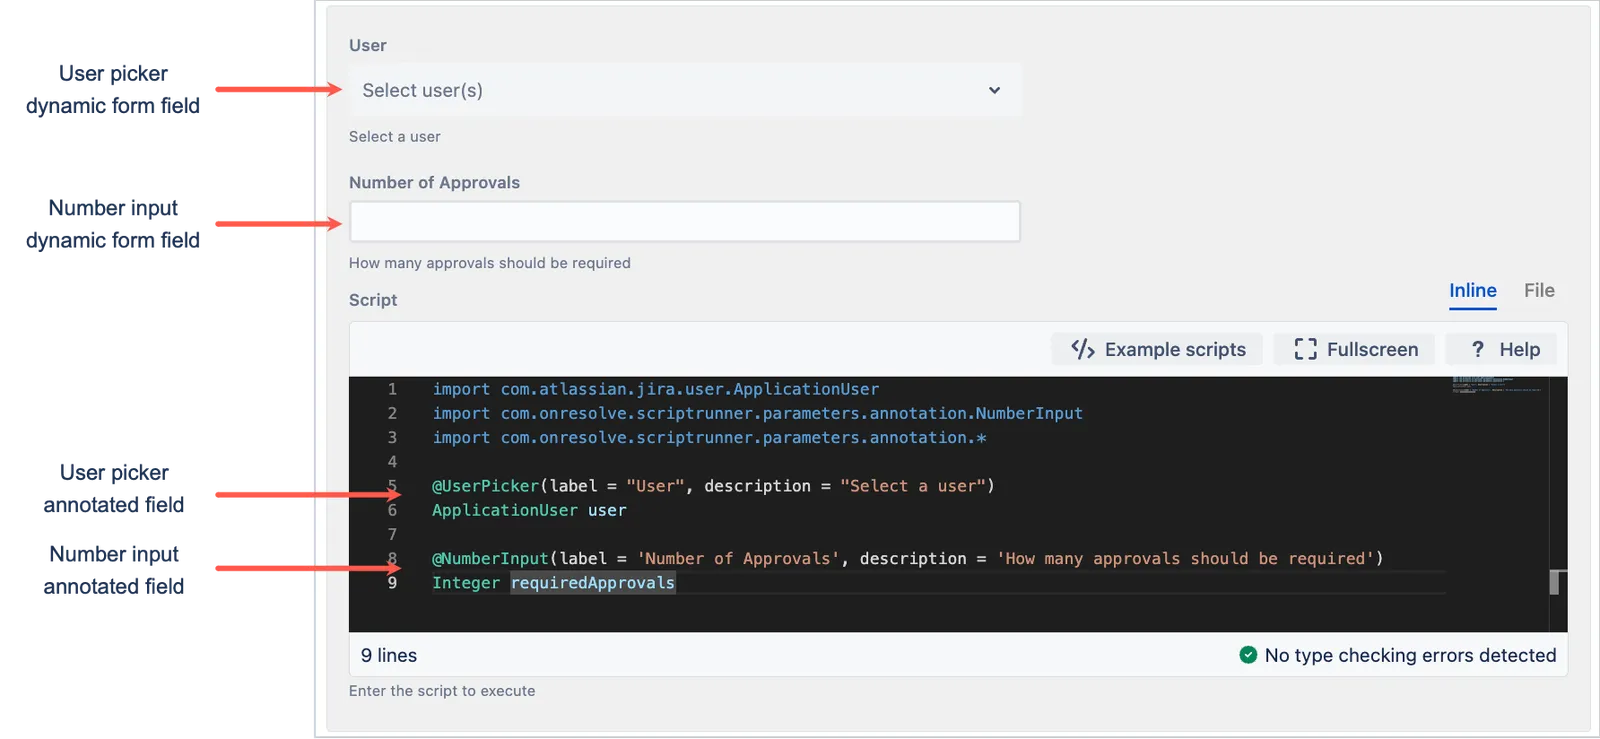This screenshot has height=739, width=1600.
Task: Click 'requiredApprovals' variable in line 9
Action: click(593, 583)
